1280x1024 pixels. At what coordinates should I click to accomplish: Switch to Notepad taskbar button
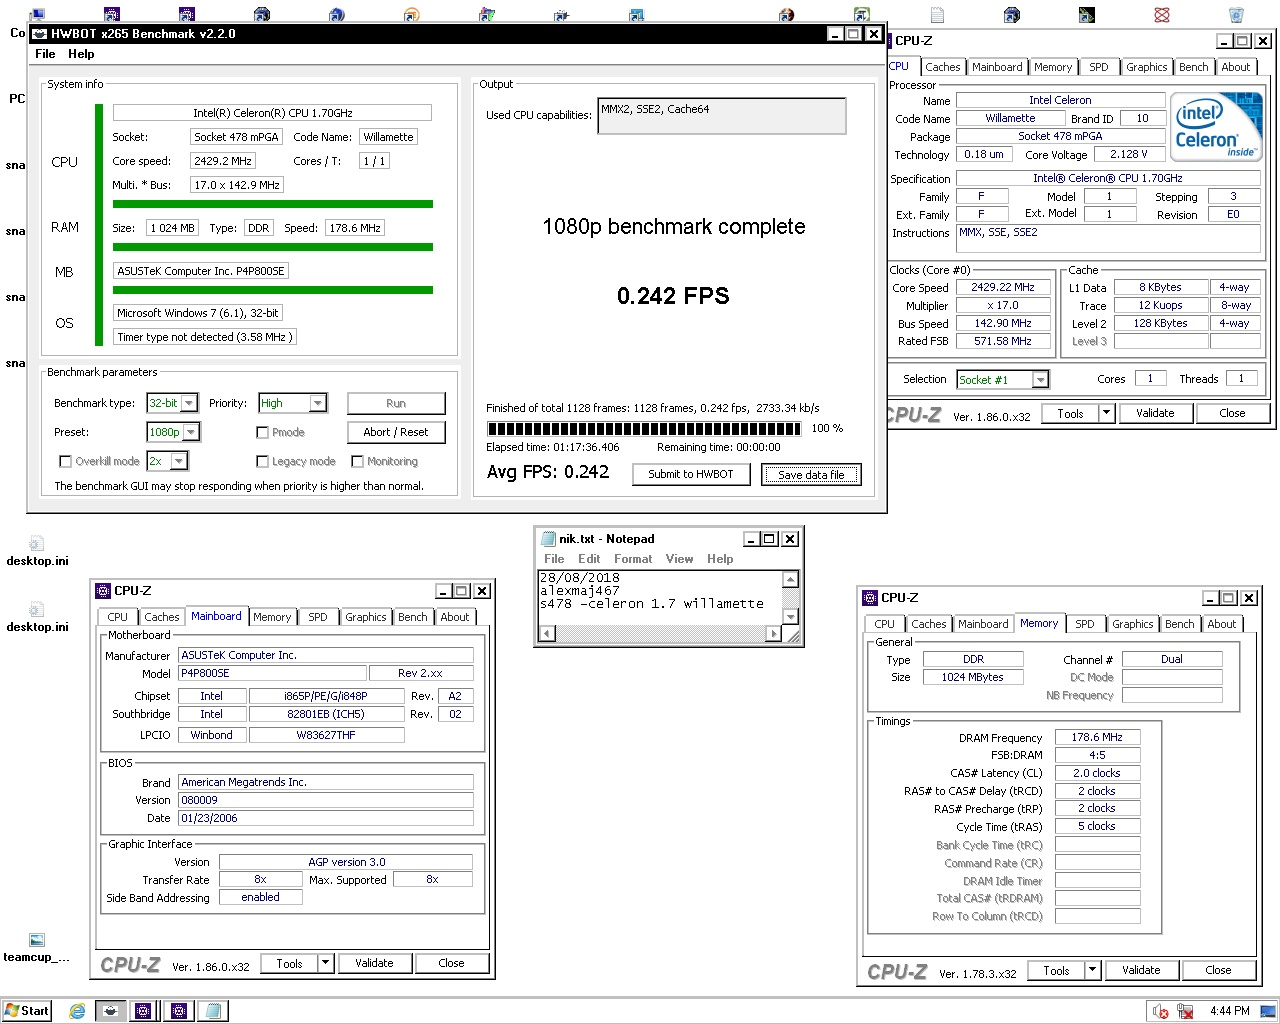point(213,1011)
